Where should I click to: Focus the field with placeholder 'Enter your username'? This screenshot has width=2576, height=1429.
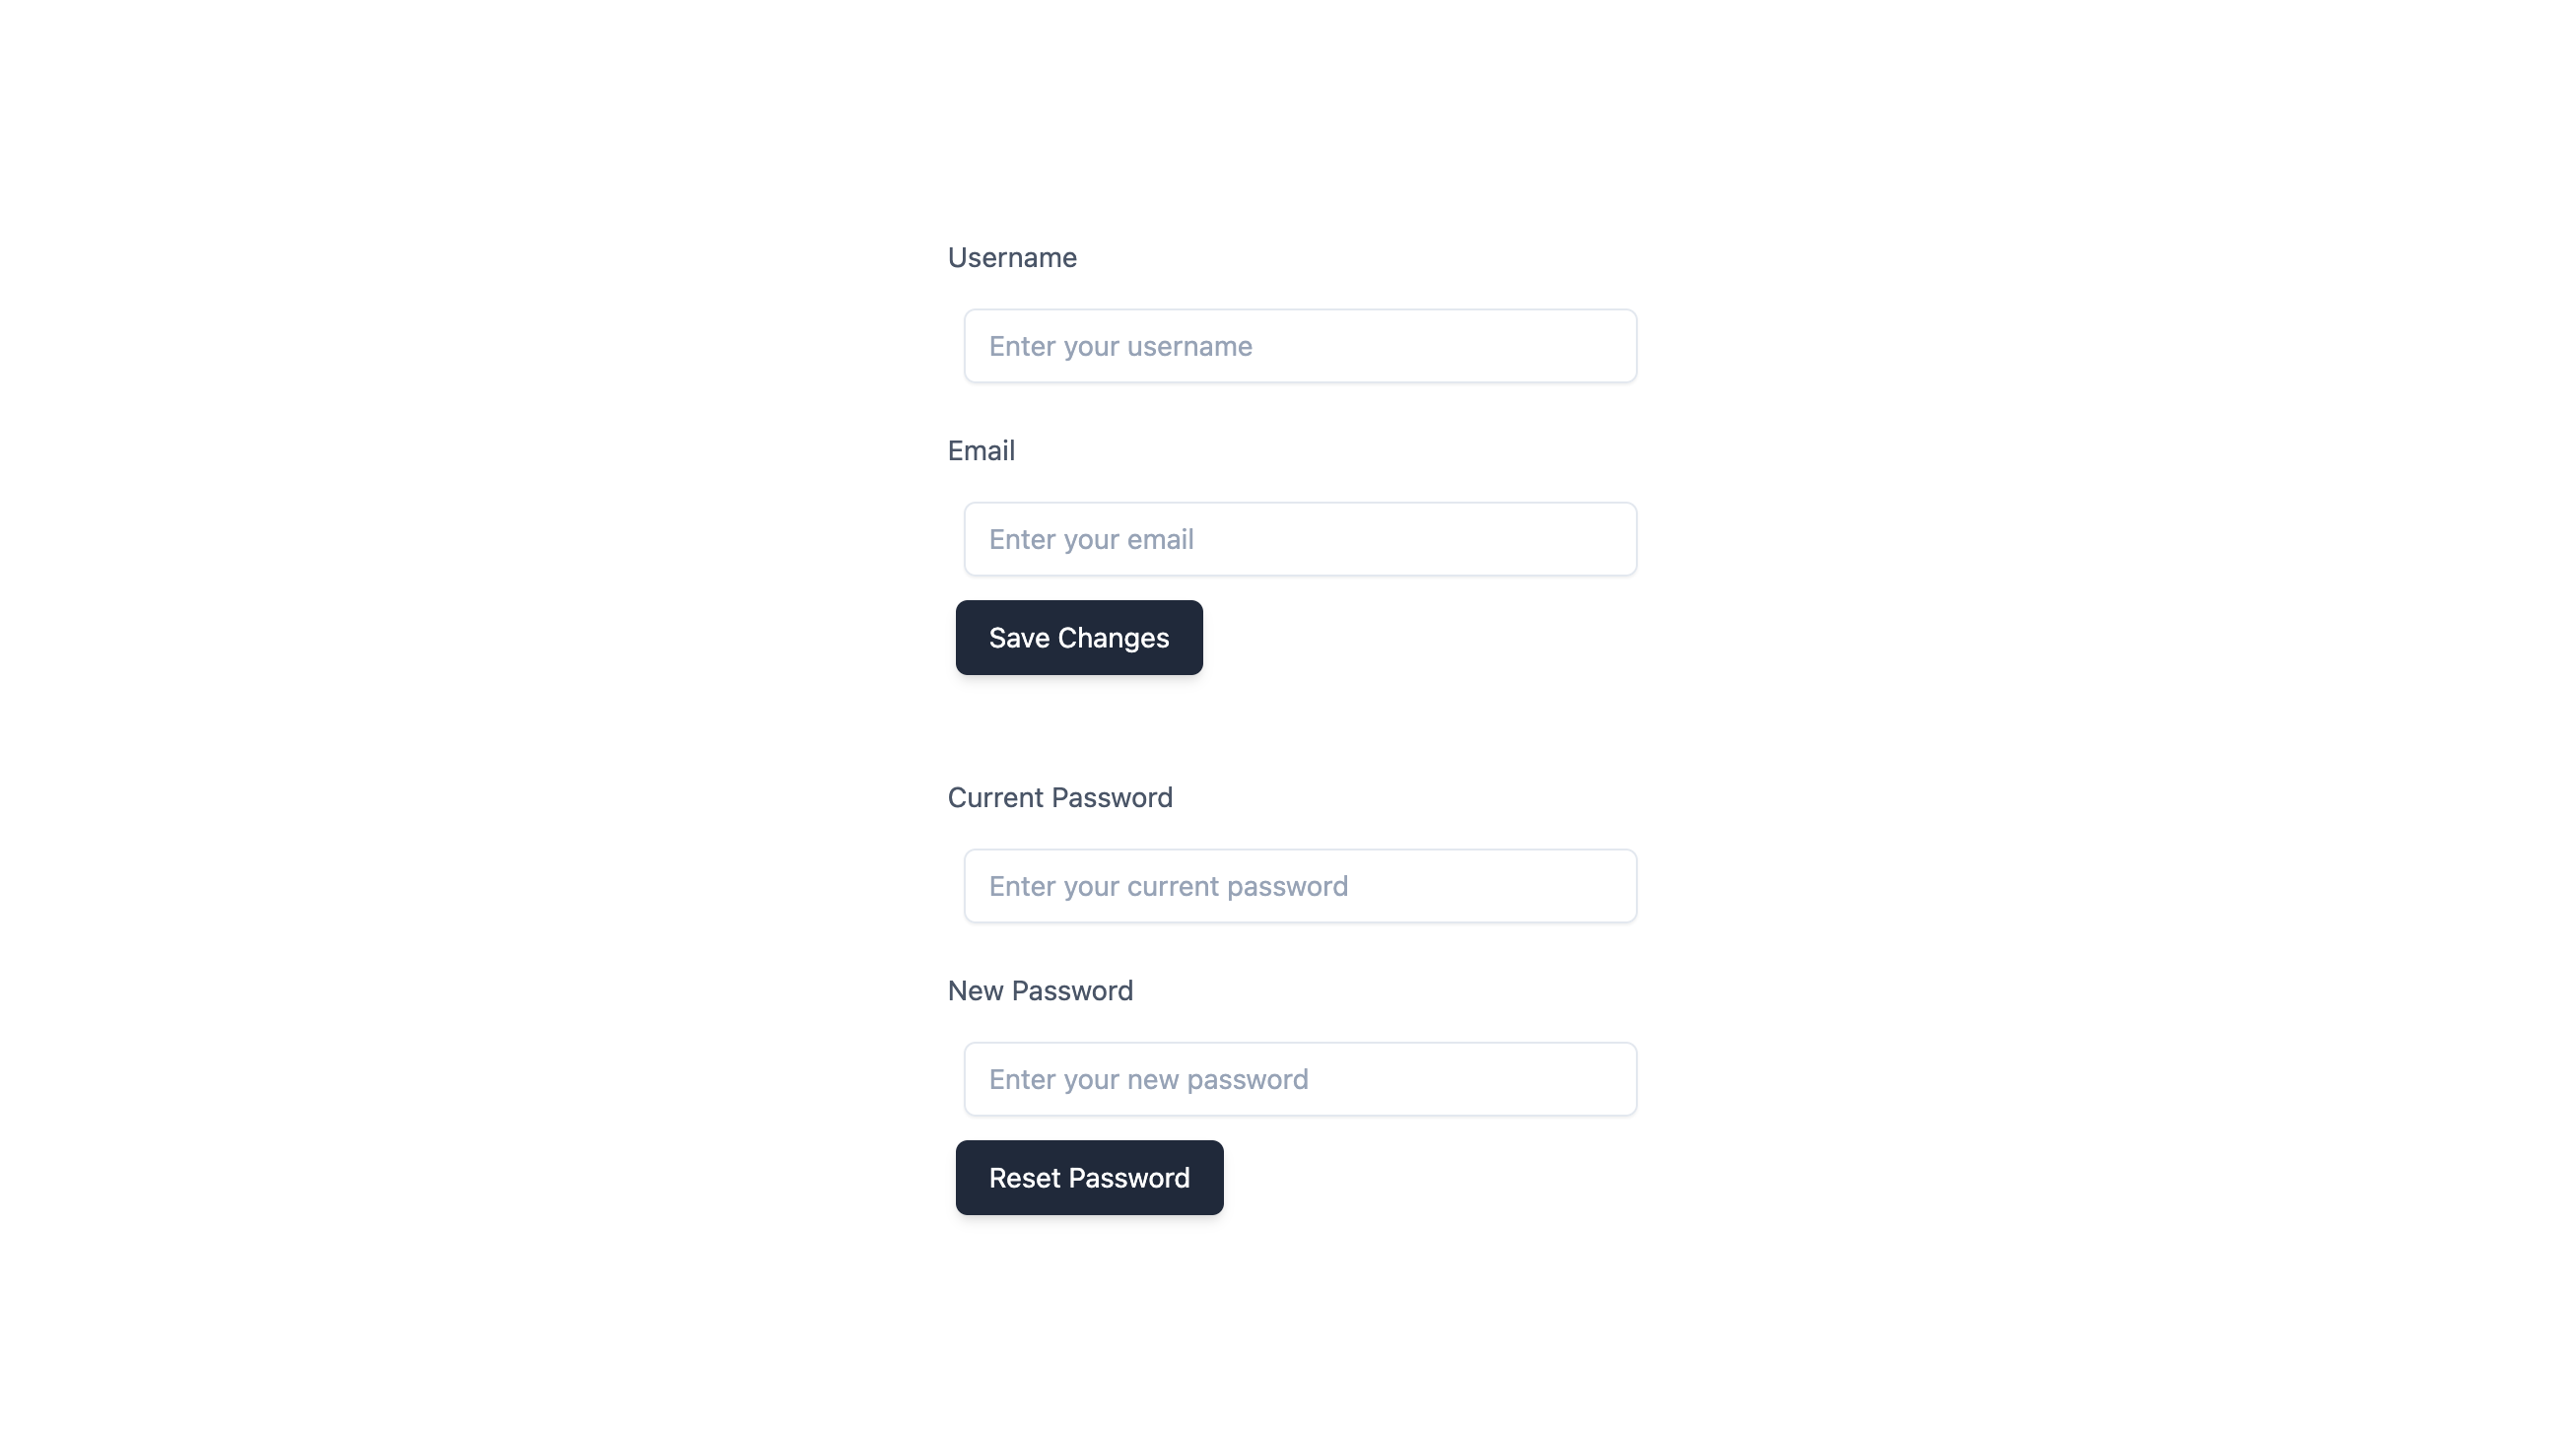pyautogui.click(x=1299, y=345)
